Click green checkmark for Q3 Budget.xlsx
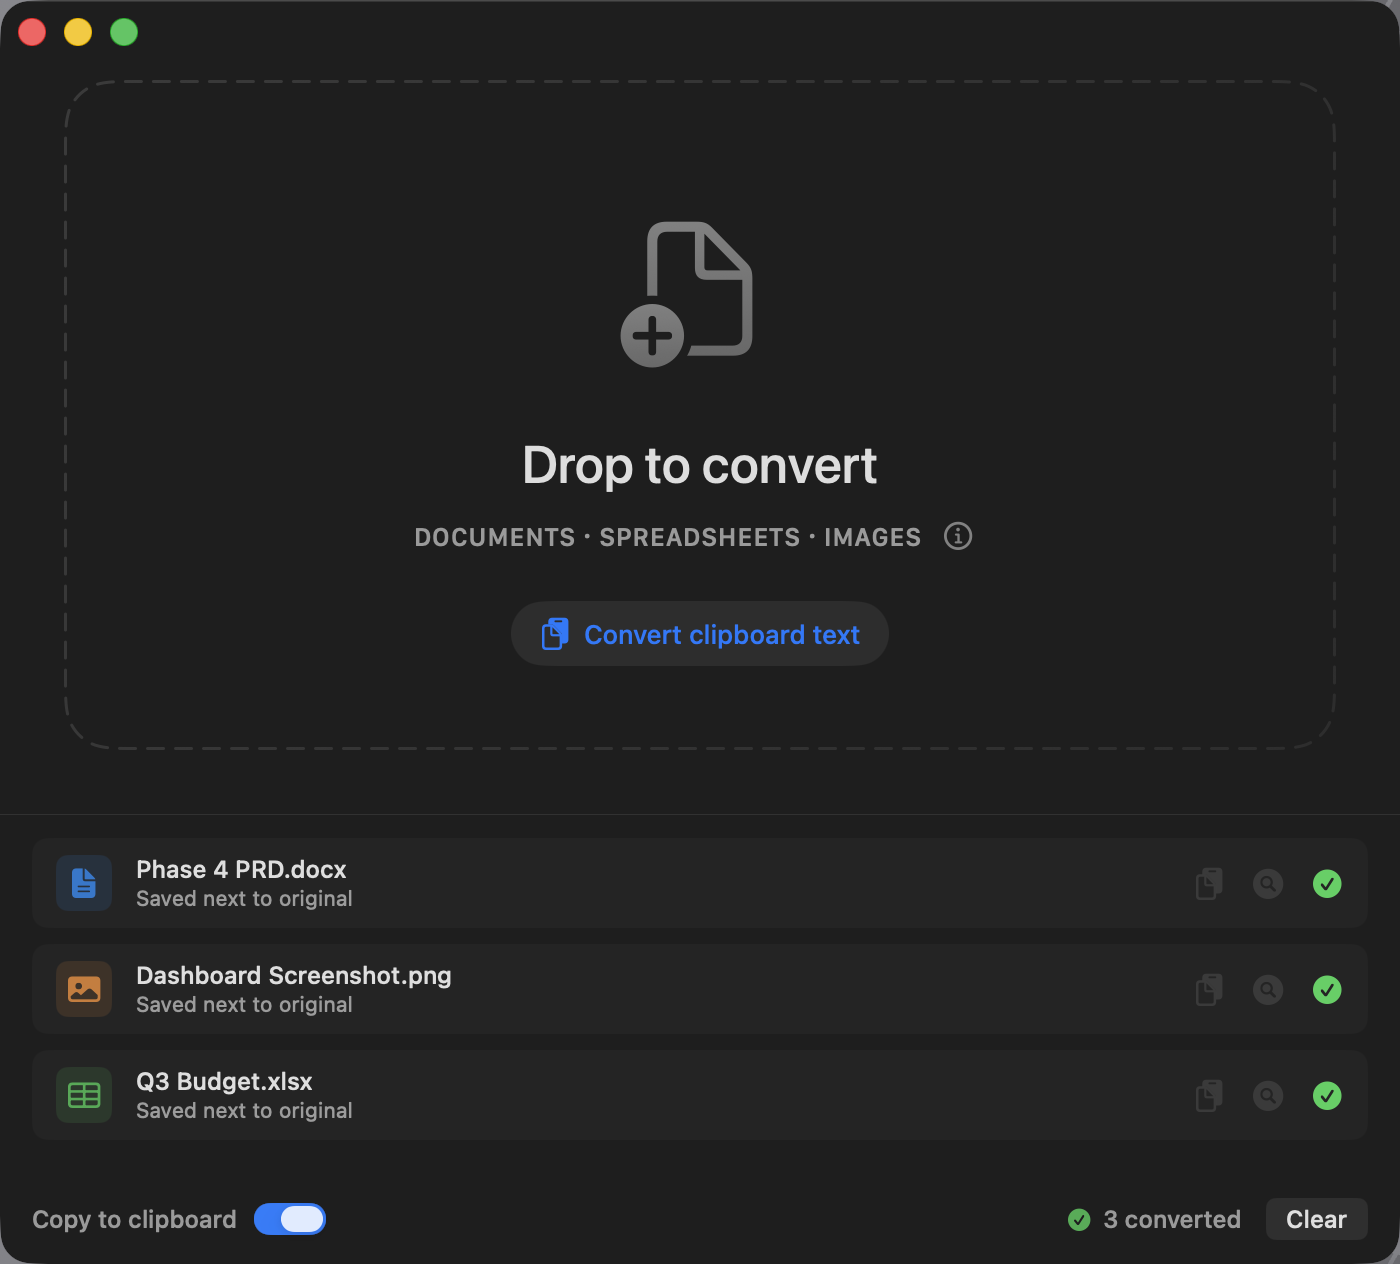 click(x=1327, y=1096)
